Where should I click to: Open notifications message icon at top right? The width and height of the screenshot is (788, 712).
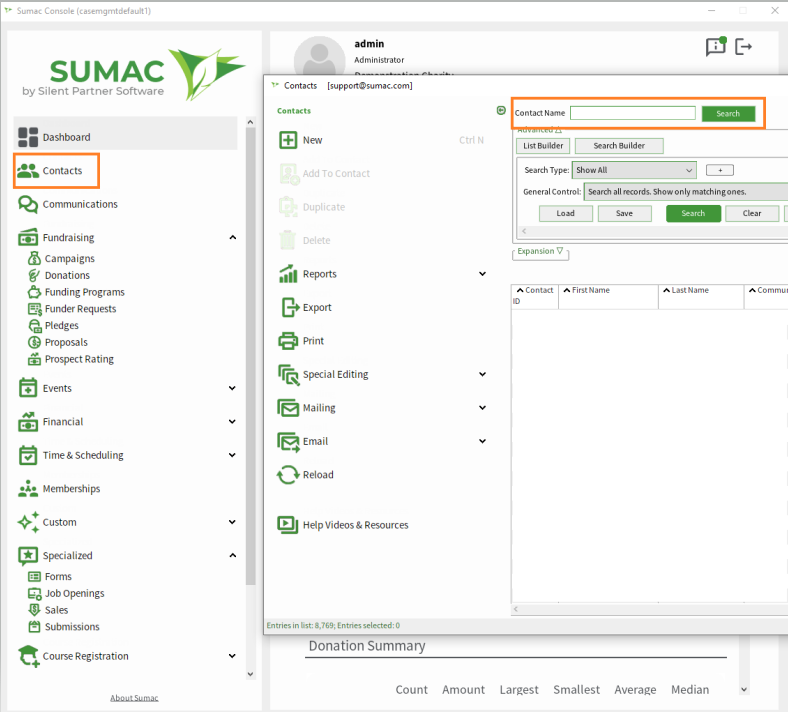coord(716,47)
